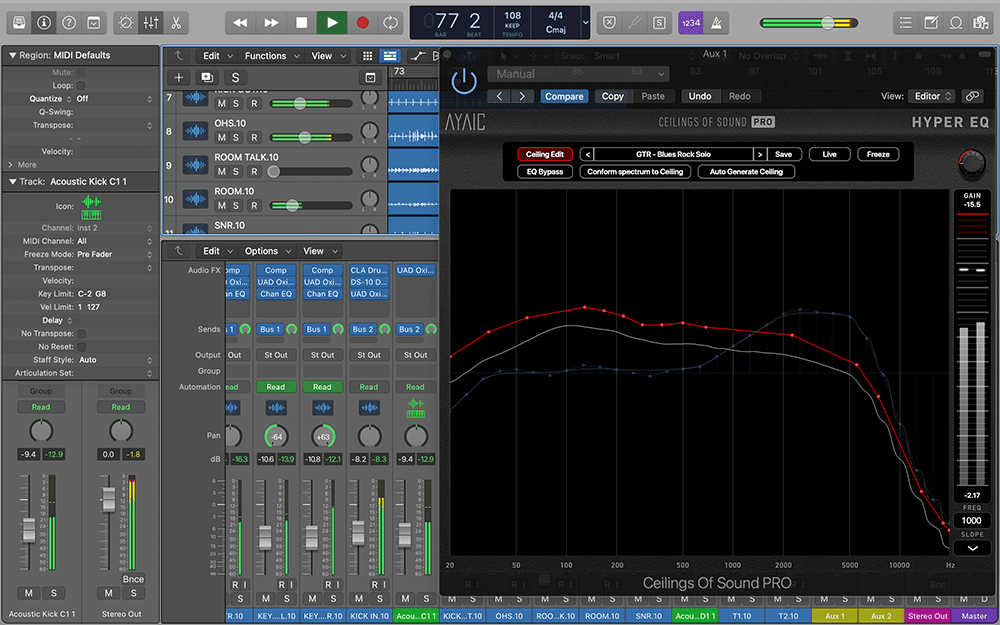Toggle the Mixer faders icon
Screen dimensions: 1000x625
(x=151, y=23)
